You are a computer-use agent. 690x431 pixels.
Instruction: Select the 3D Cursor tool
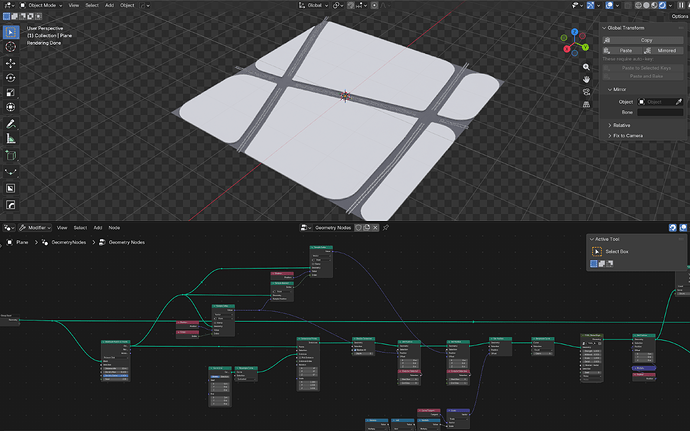tap(11, 47)
